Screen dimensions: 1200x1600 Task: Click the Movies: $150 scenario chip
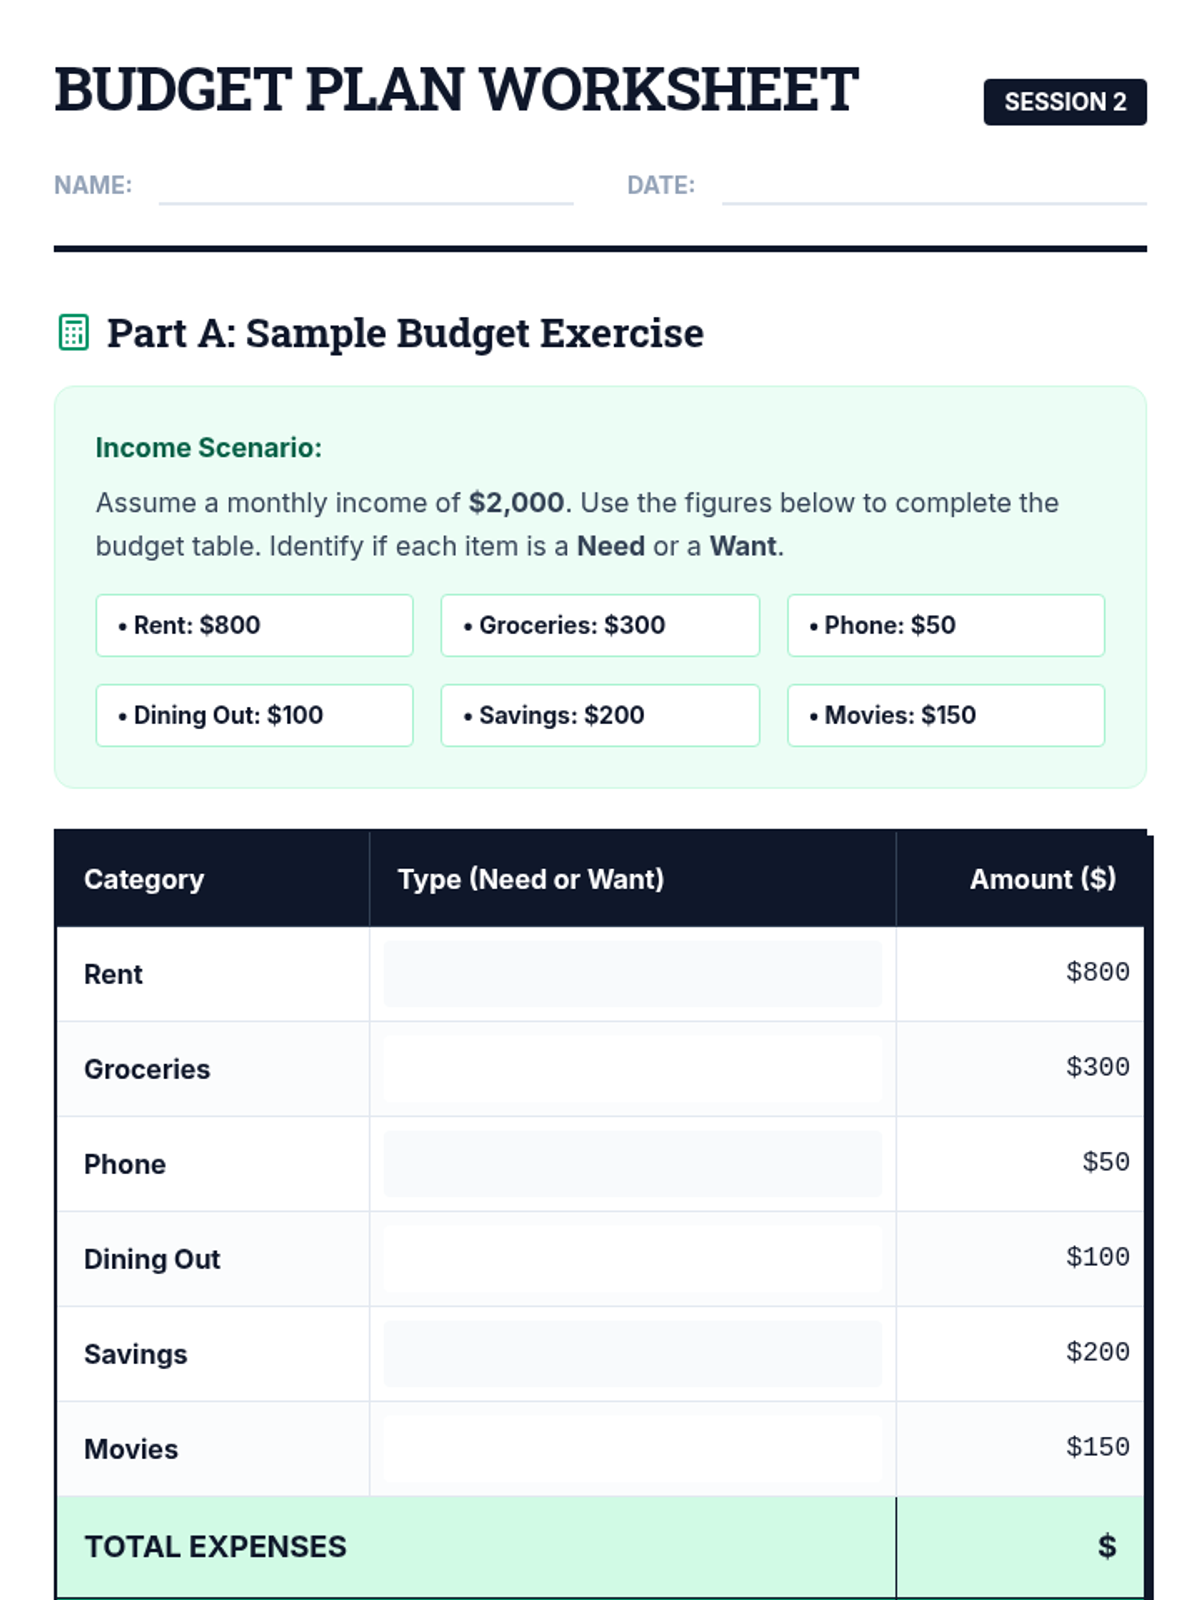(945, 716)
